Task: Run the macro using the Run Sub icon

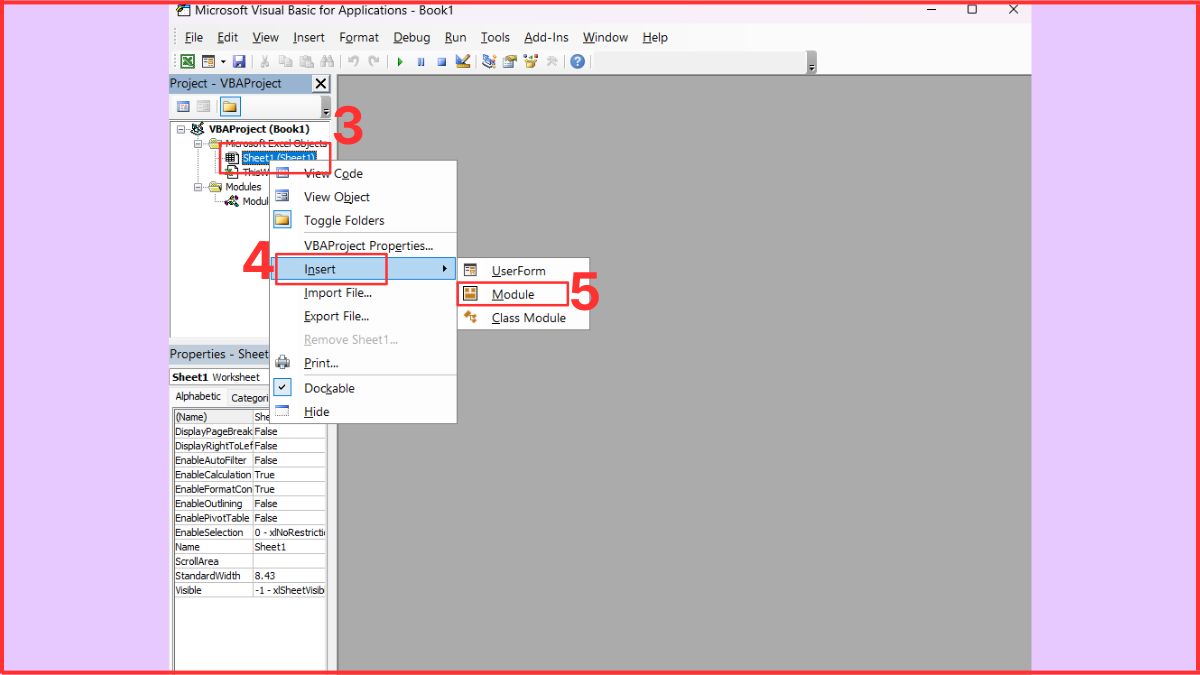Action: [400, 61]
